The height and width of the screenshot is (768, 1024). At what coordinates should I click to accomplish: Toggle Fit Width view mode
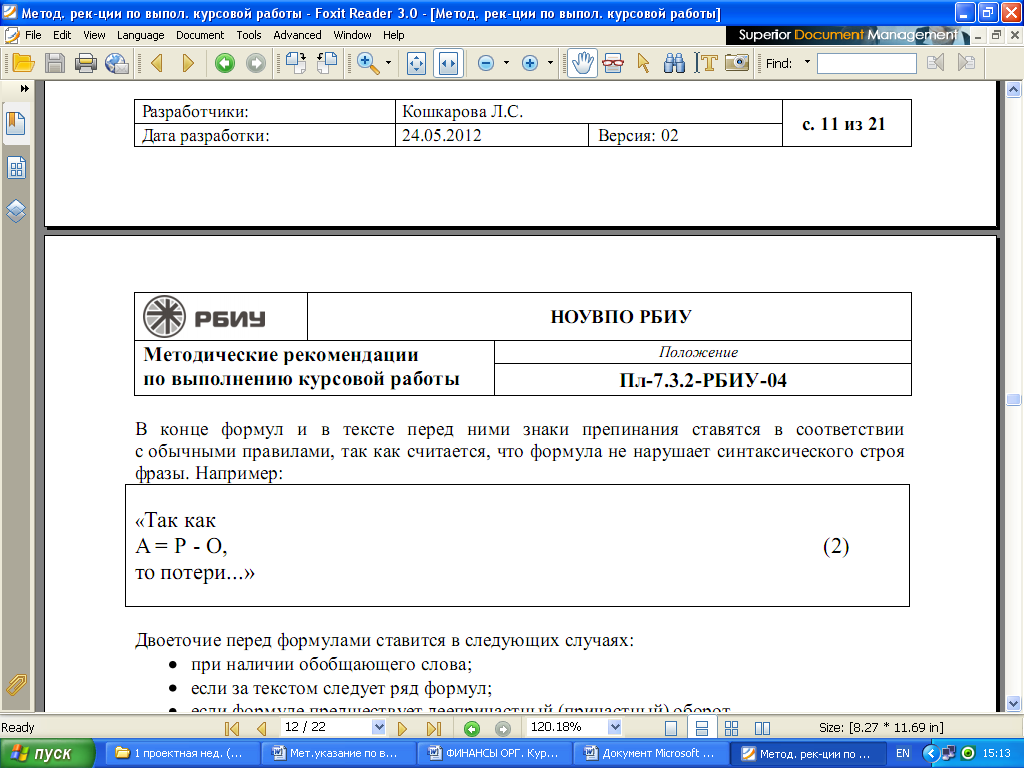[x=448, y=63]
